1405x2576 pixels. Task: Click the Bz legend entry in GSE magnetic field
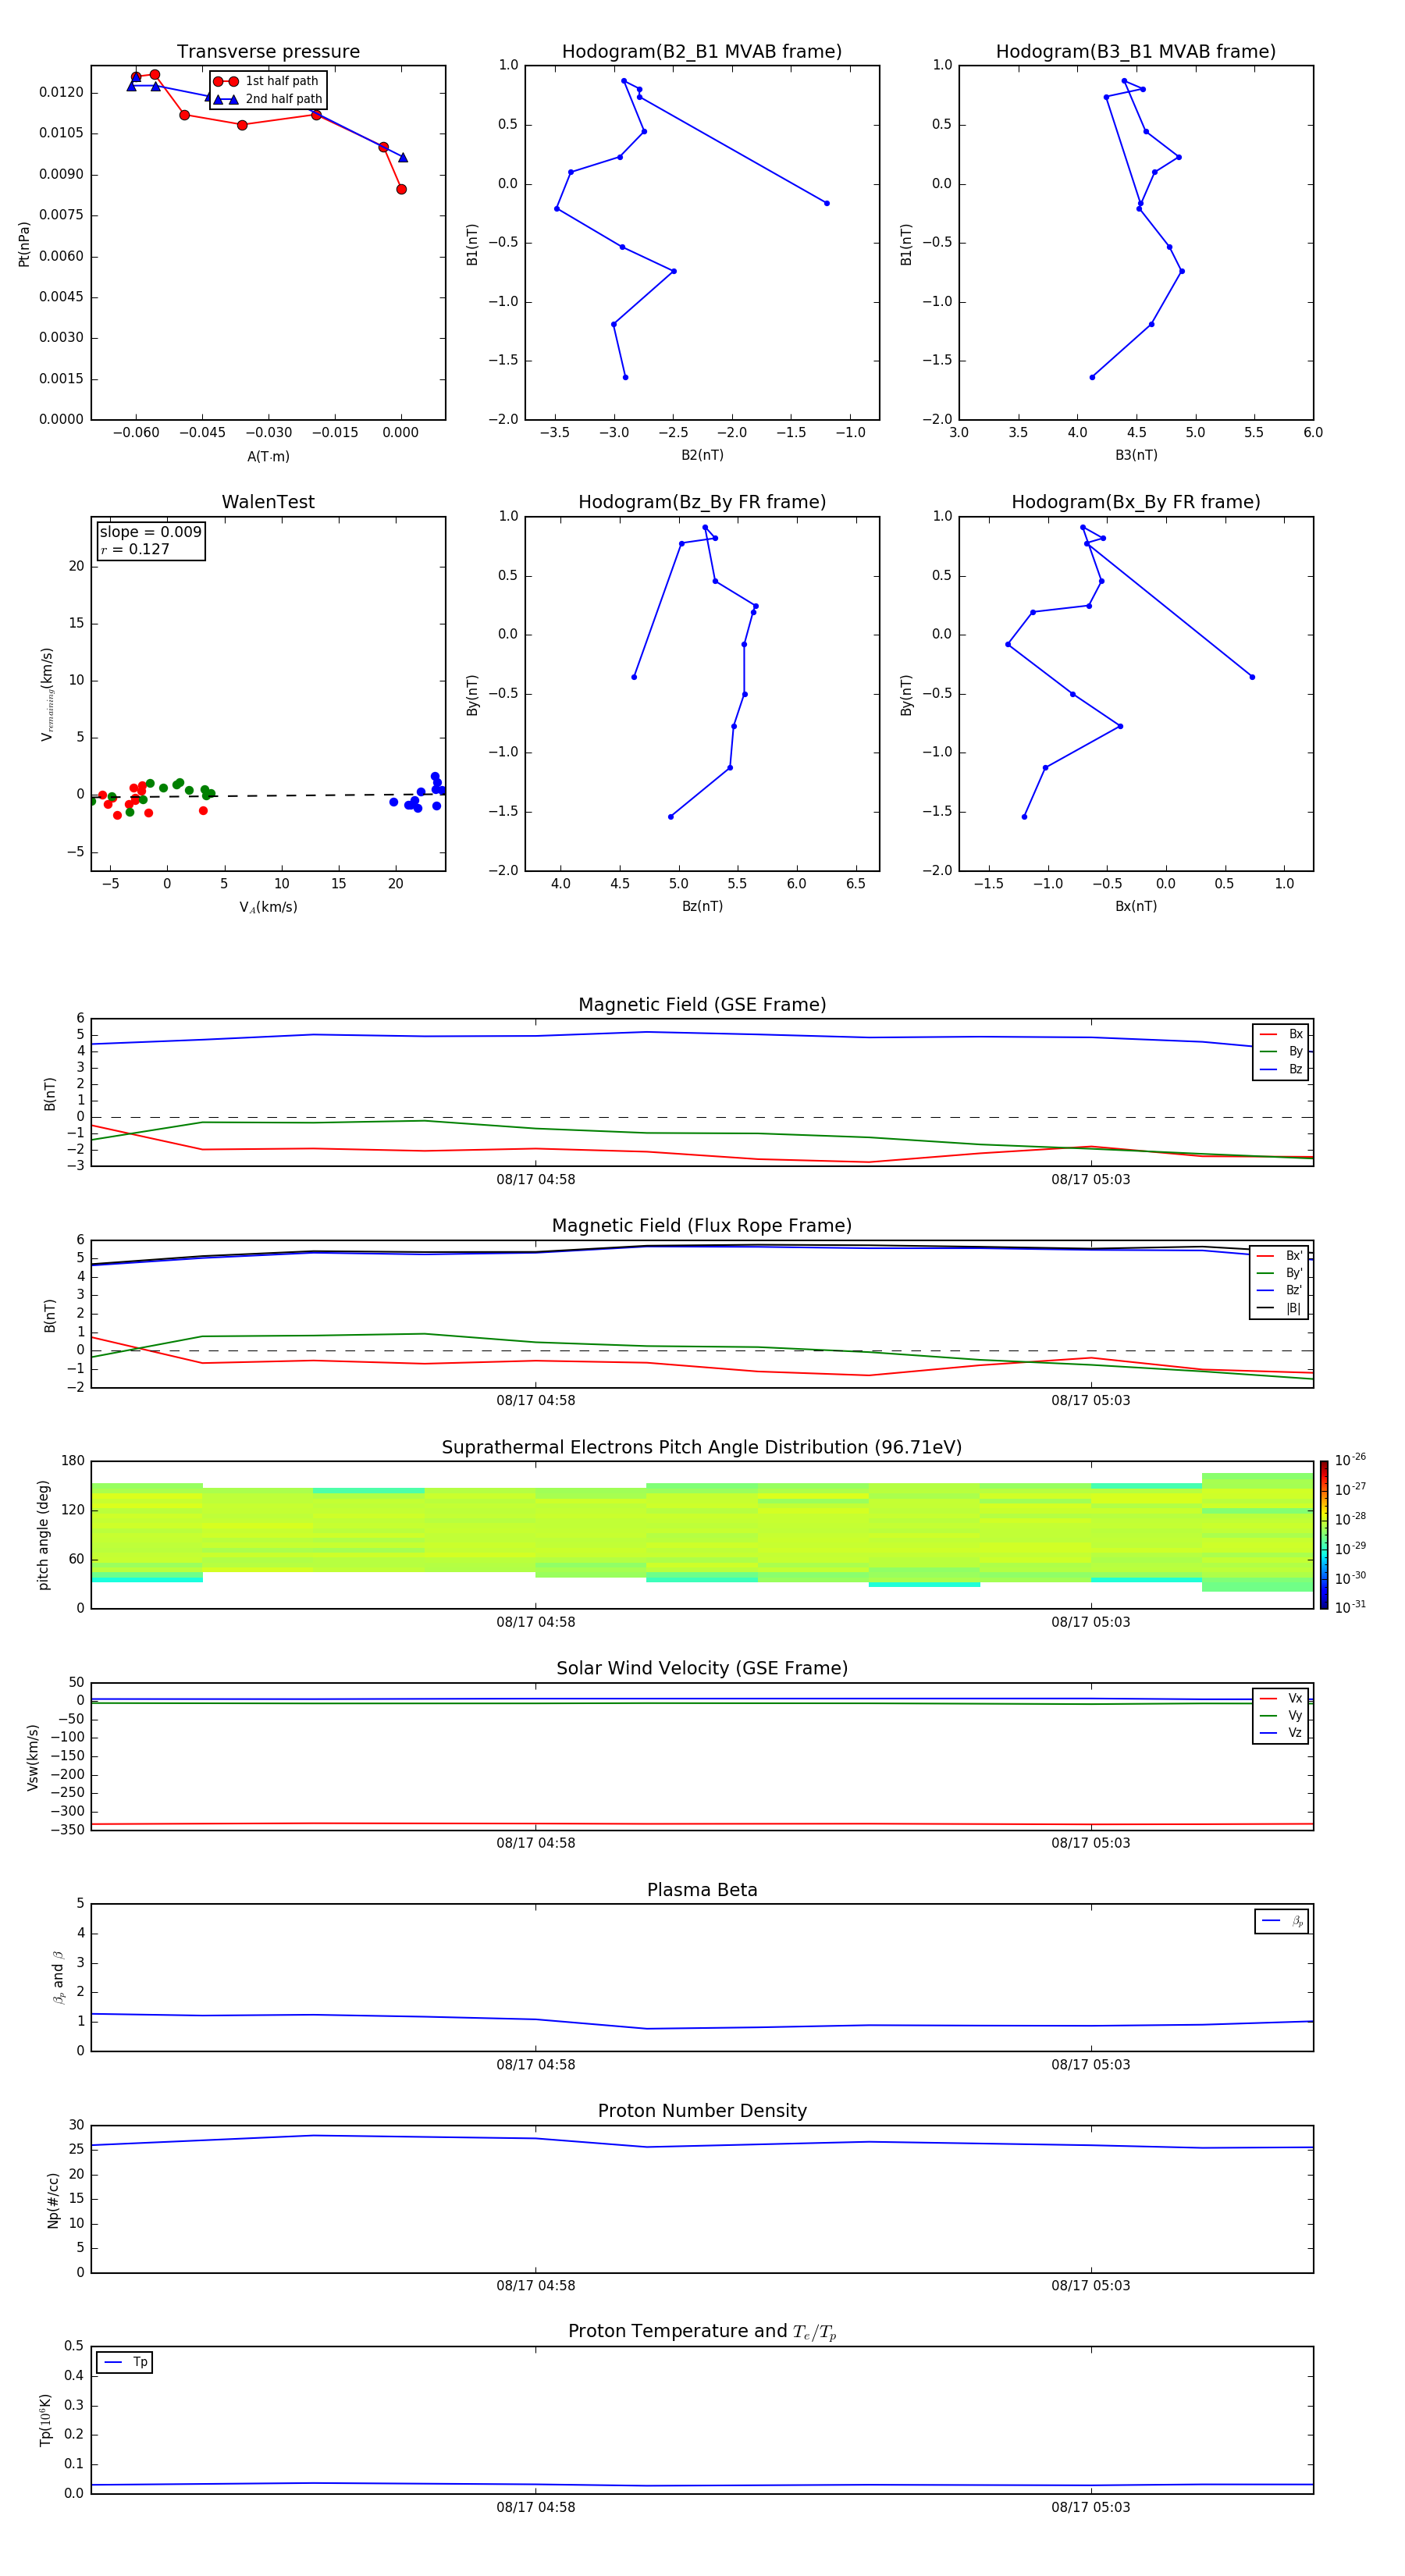pos(1281,1069)
